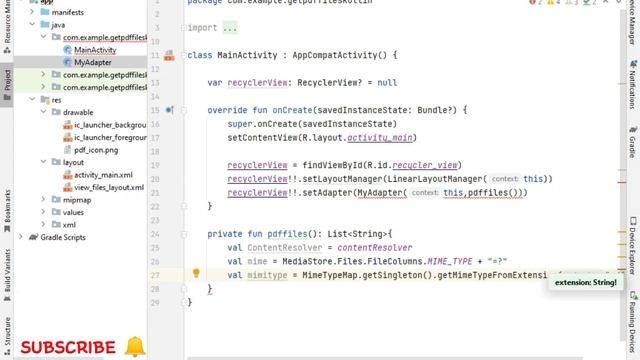Click the java folder icon
The height and width of the screenshot is (360, 640).
(x=45, y=24)
